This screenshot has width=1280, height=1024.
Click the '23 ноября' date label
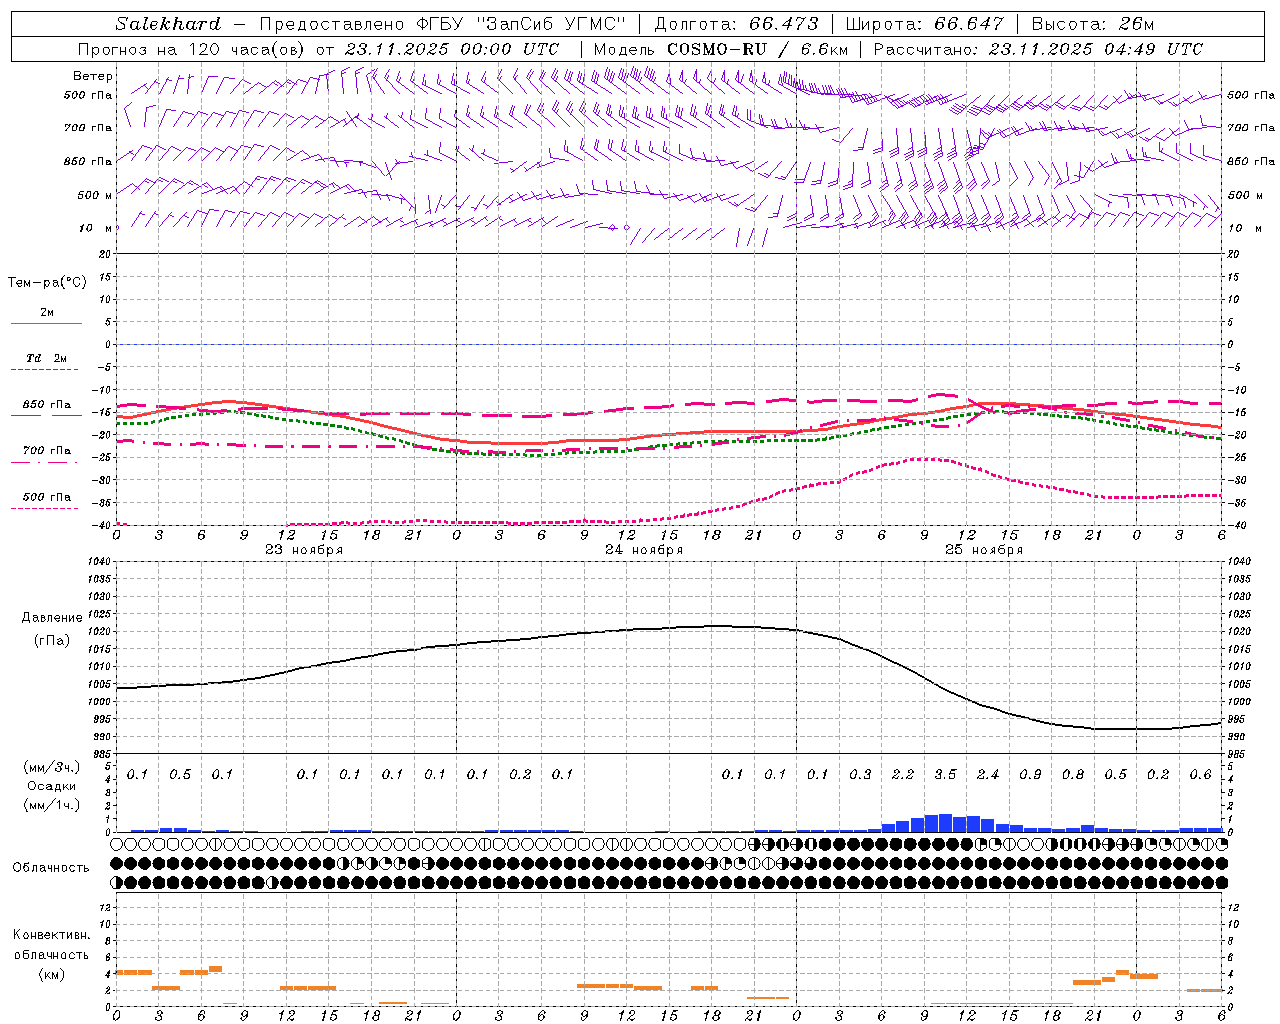(x=304, y=550)
